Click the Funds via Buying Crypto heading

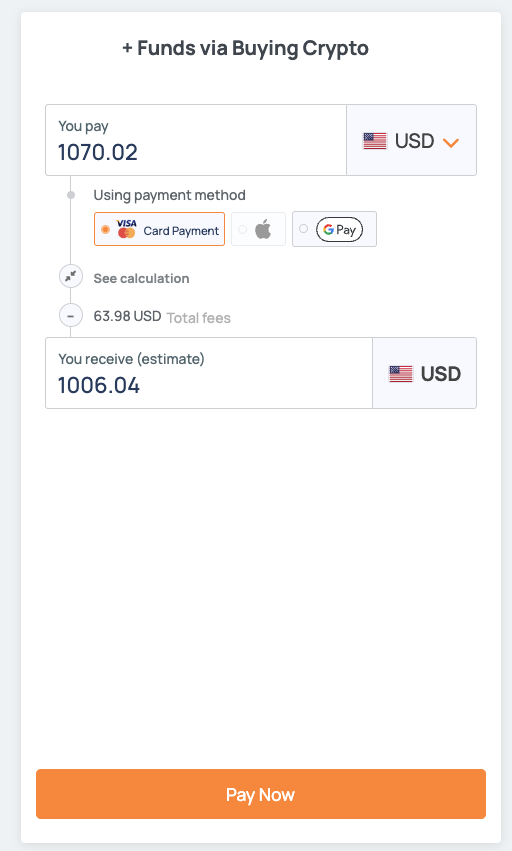pyautogui.click(x=245, y=48)
